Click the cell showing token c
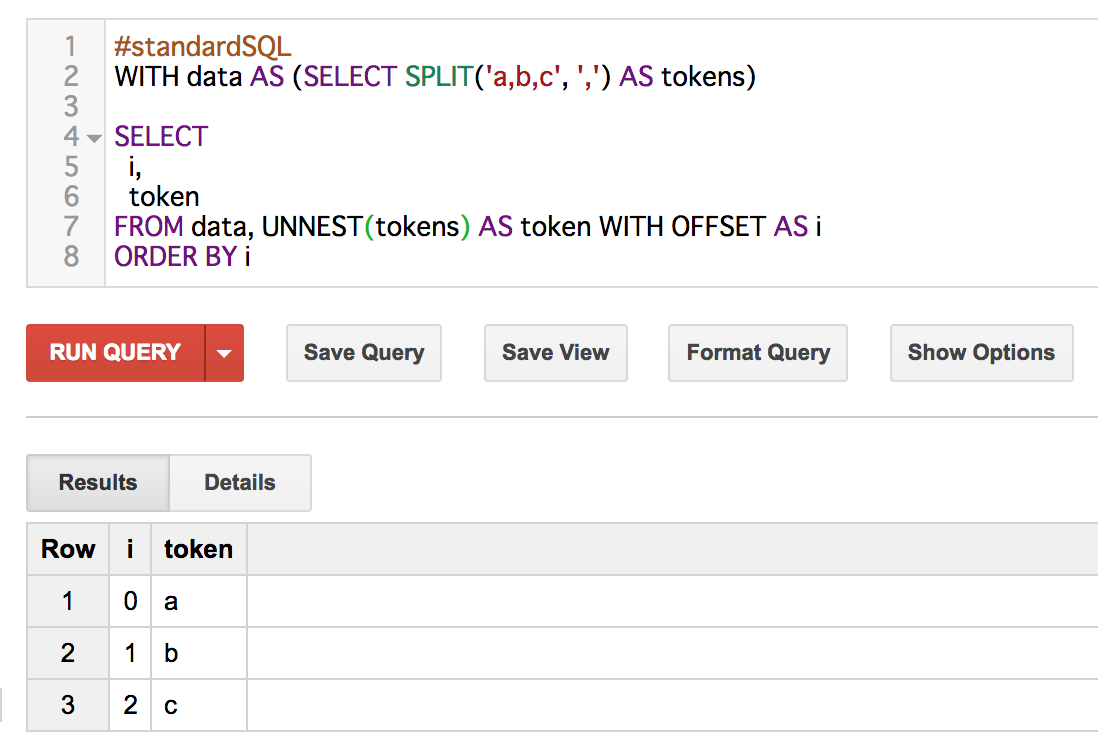 (170, 705)
